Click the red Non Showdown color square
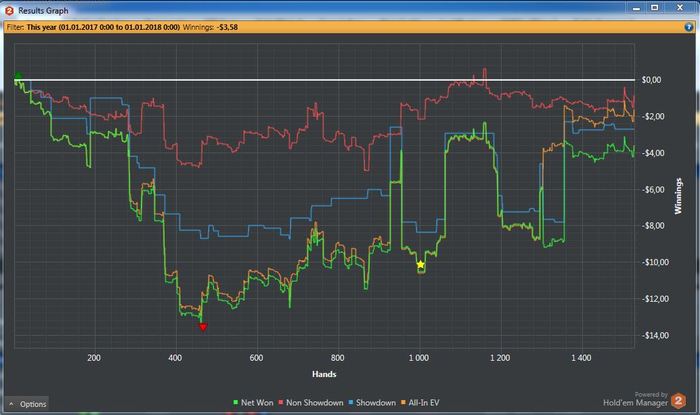This screenshot has height=415, width=700. click(281, 403)
